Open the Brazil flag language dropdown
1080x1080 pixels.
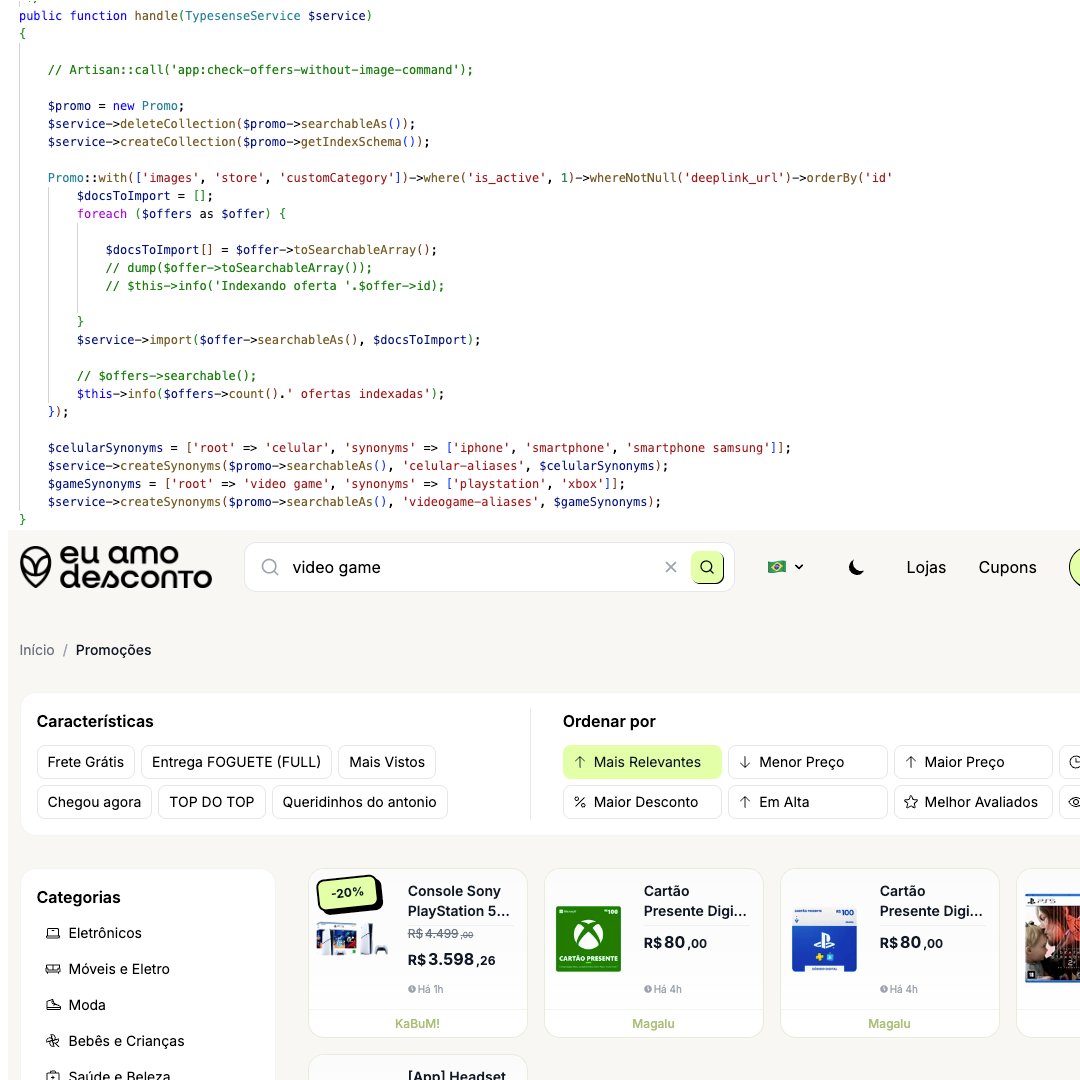tap(785, 567)
